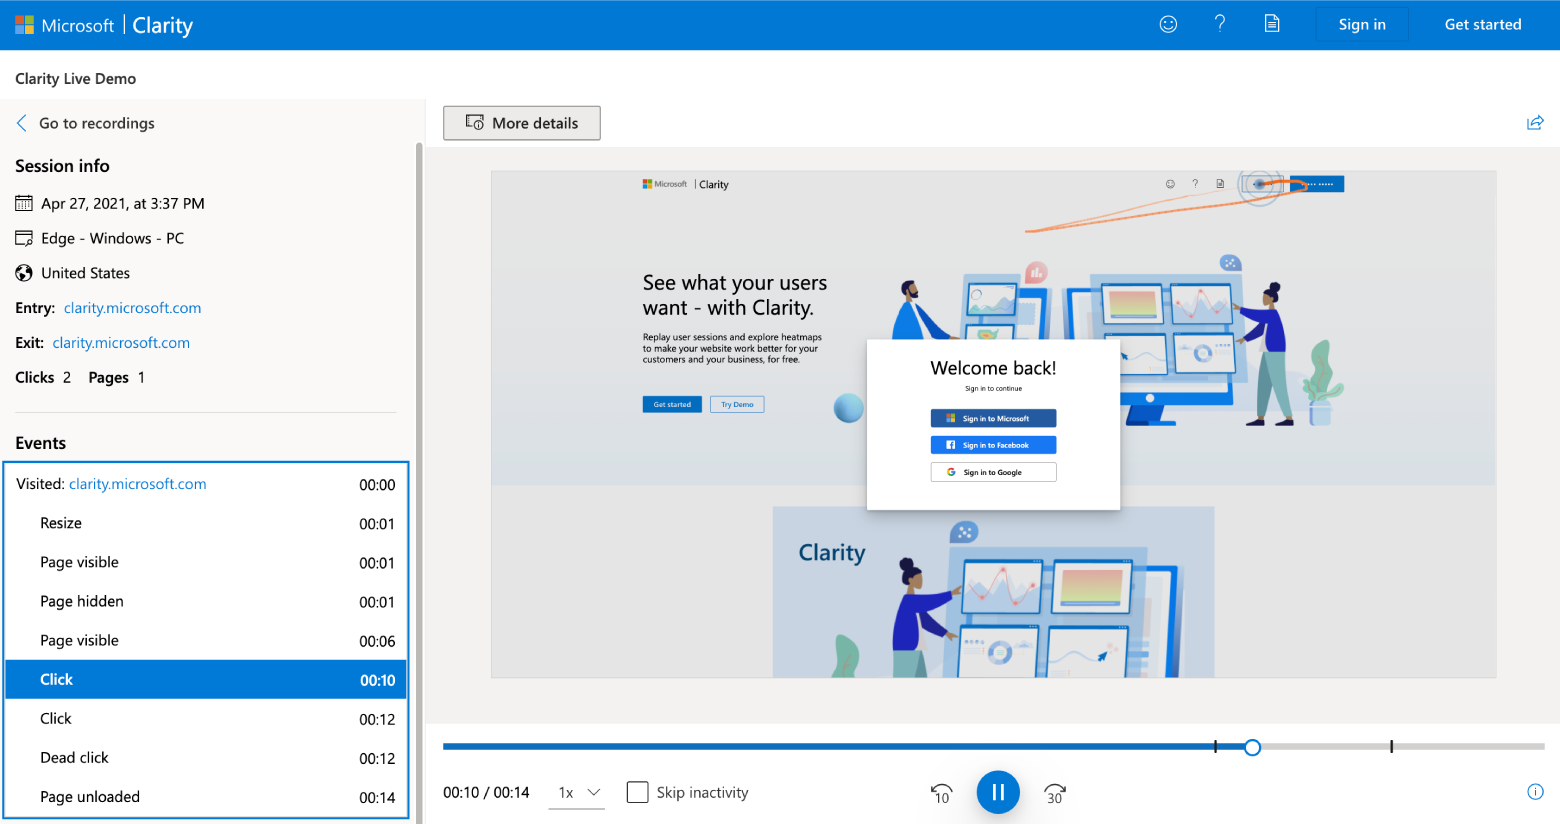
Task: Click the More details button
Action: pos(521,122)
